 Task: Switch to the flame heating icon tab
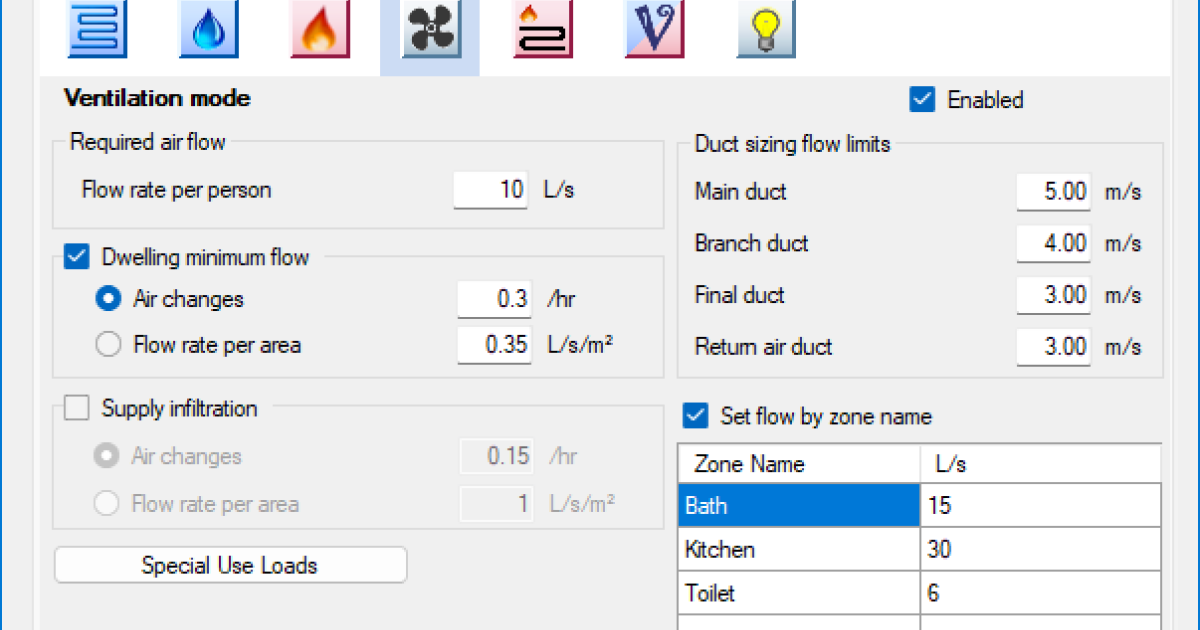(319, 31)
